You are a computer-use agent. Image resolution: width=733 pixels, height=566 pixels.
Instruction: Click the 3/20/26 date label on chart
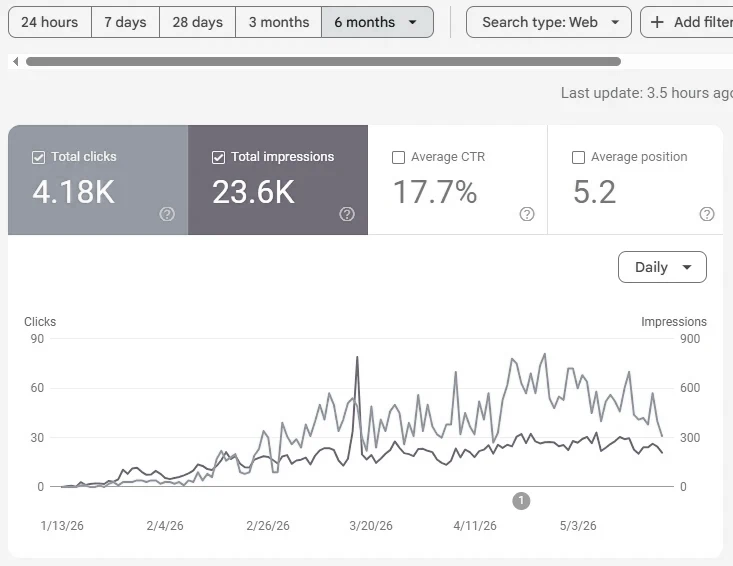pos(371,525)
